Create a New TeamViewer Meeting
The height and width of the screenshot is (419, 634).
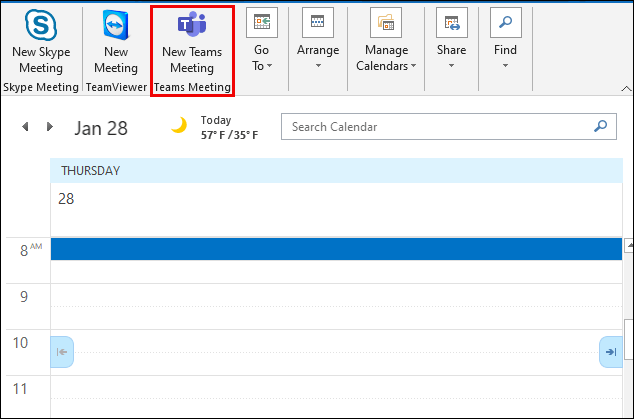[116, 42]
